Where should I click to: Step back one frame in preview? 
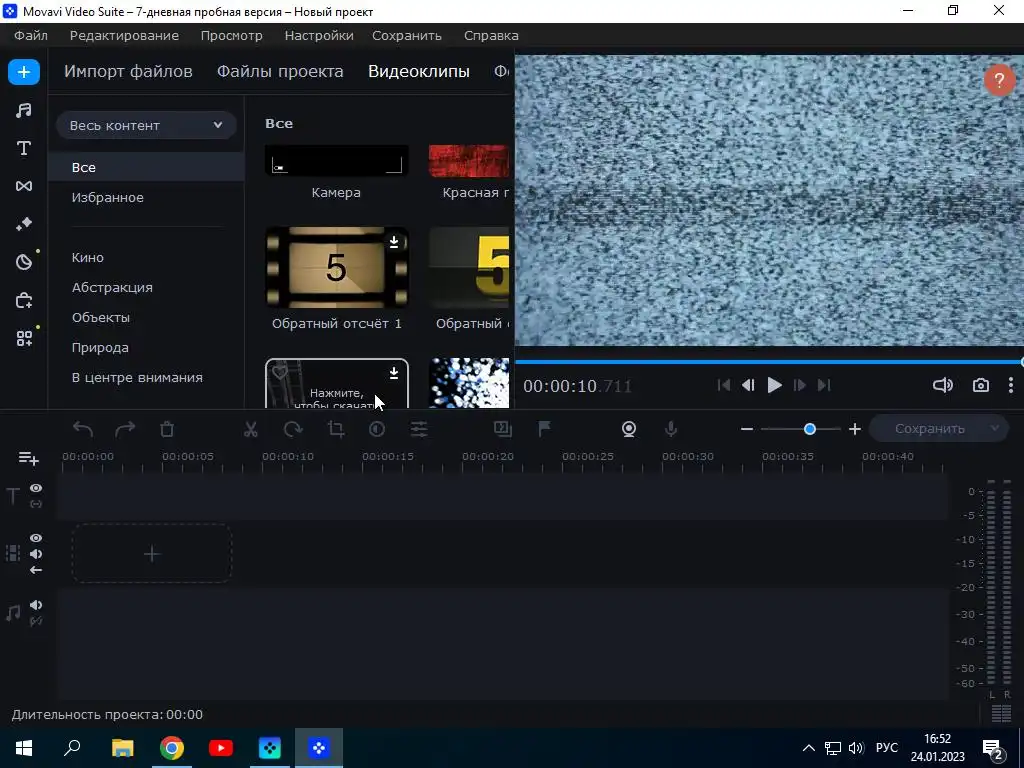click(748, 385)
